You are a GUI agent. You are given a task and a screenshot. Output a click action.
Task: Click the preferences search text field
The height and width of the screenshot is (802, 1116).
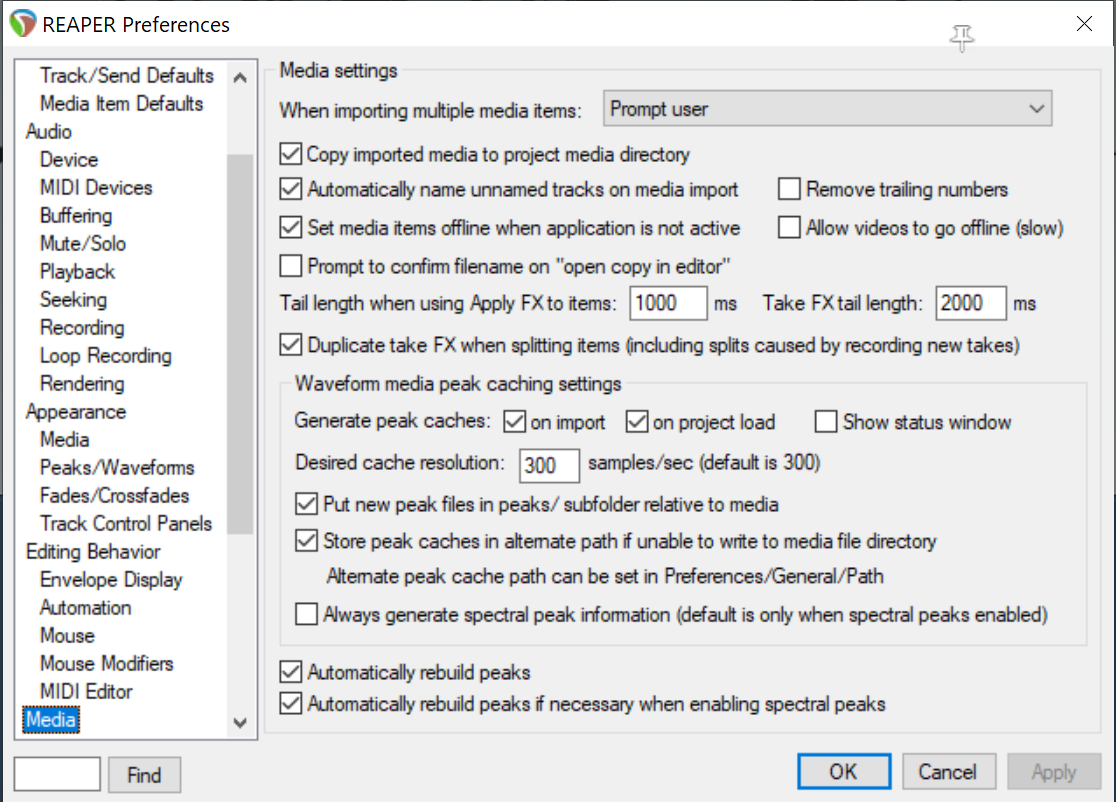pos(57,775)
